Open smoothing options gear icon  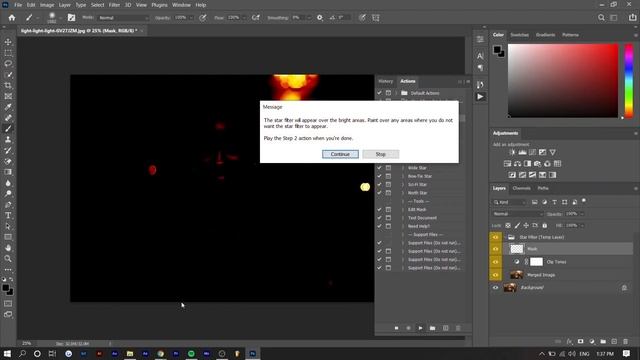(320, 18)
